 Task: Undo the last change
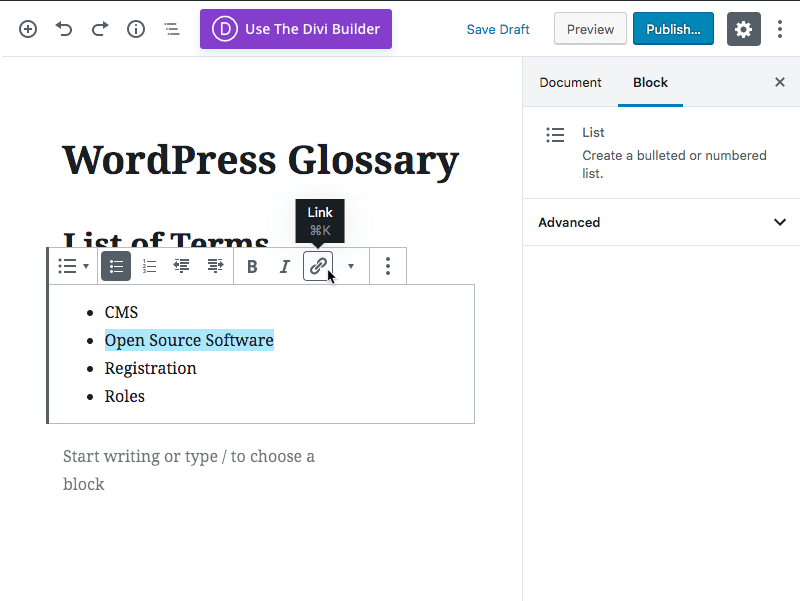point(64,29)
